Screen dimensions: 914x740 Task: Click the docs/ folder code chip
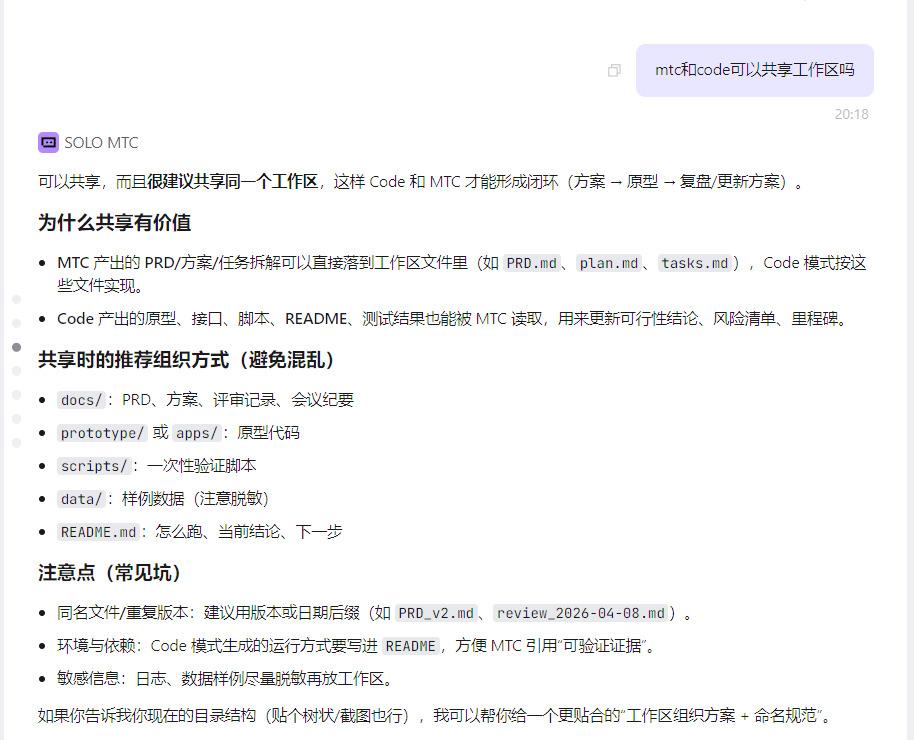tap(81, 401)
